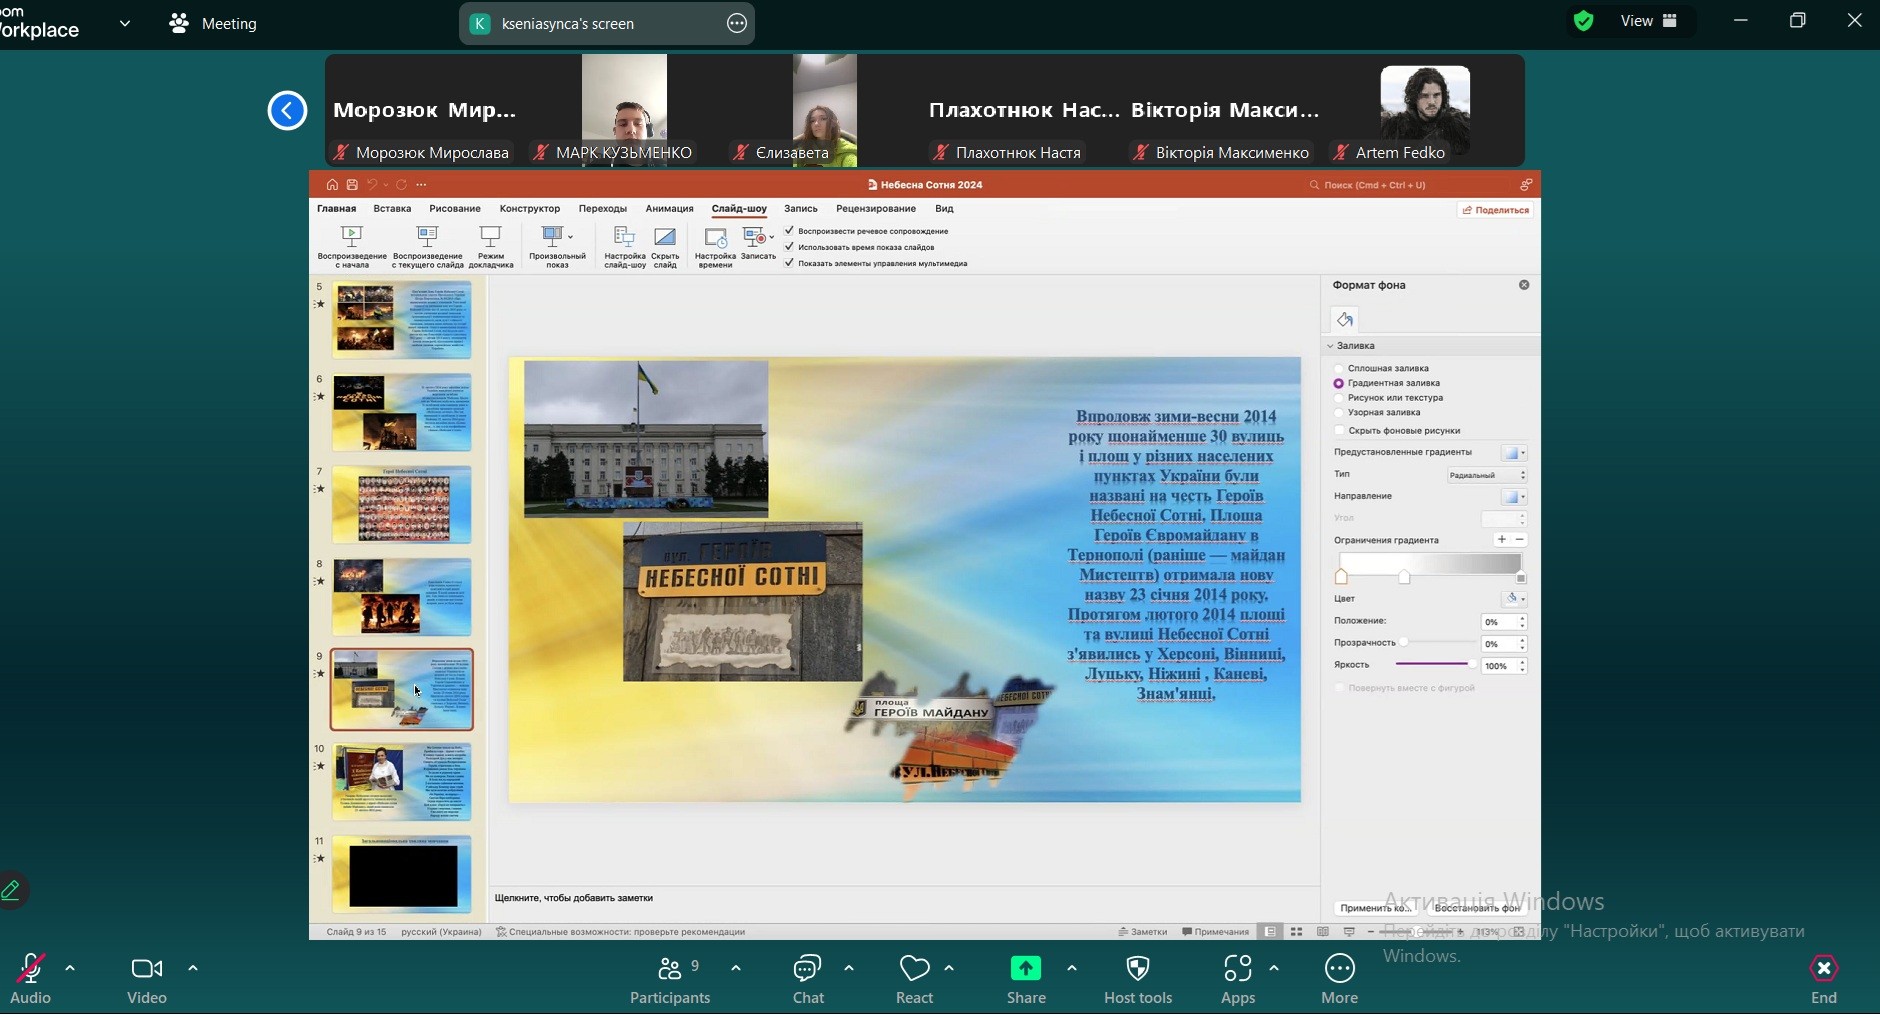Switch to Reading view icon in status bar
Viewport: 1880px width, 1020px height.
(x=1323, y=932)
